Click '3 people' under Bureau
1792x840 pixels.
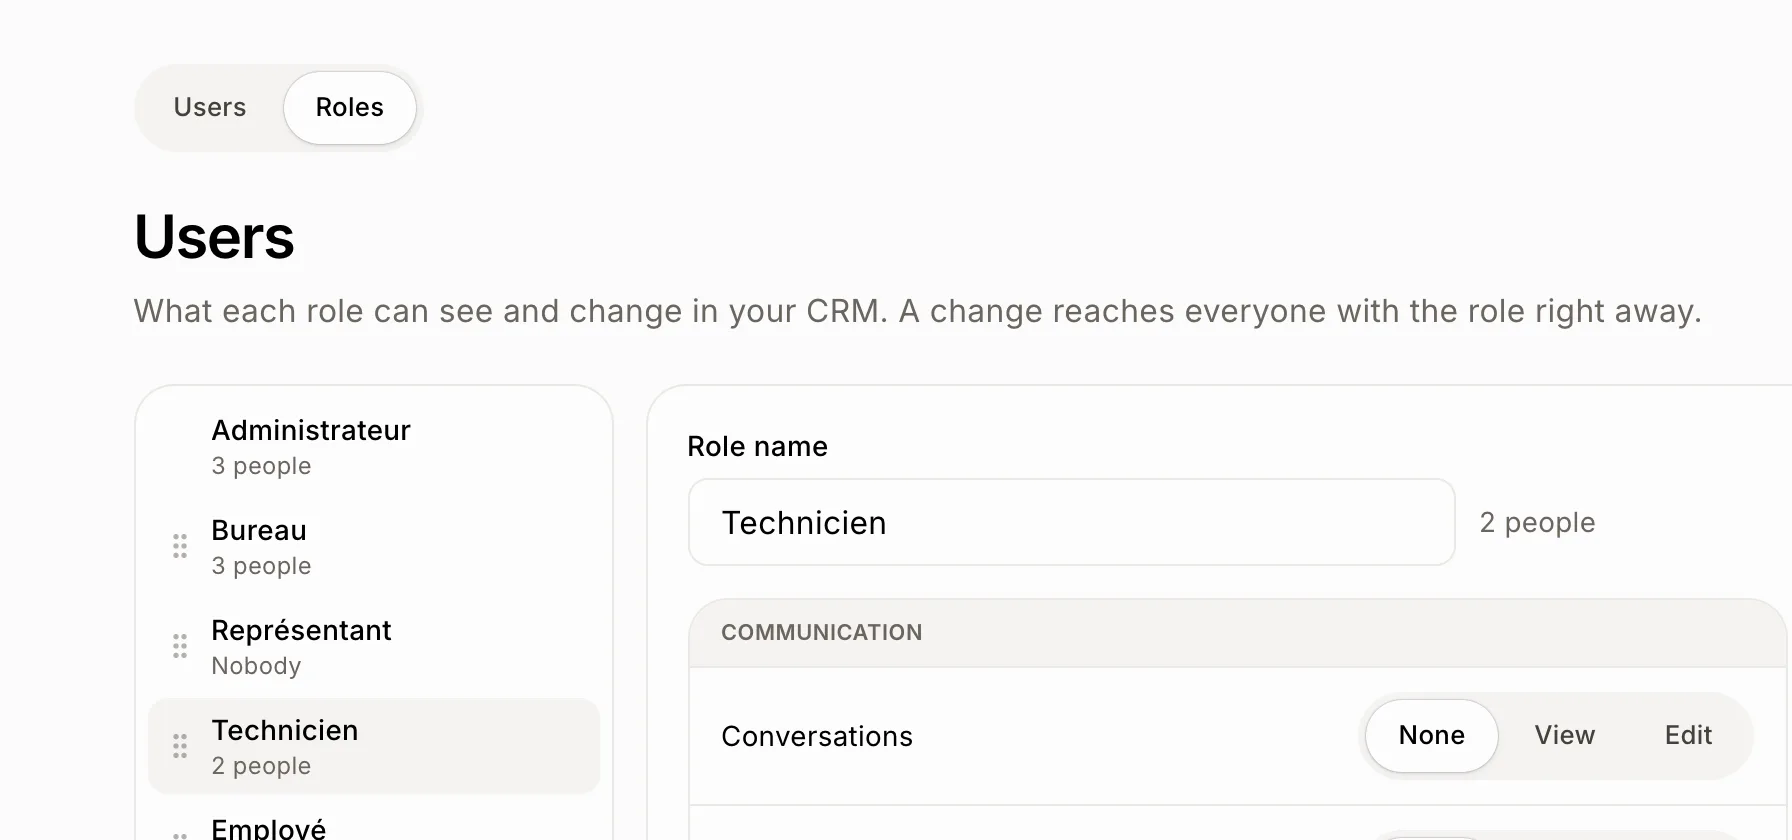[261, 566]
